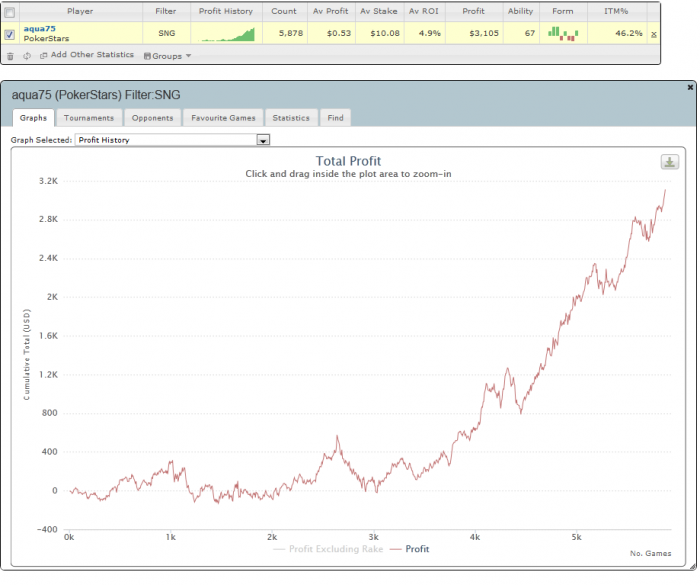
Task: Open the Statistics tab
Action: (291, 118)
